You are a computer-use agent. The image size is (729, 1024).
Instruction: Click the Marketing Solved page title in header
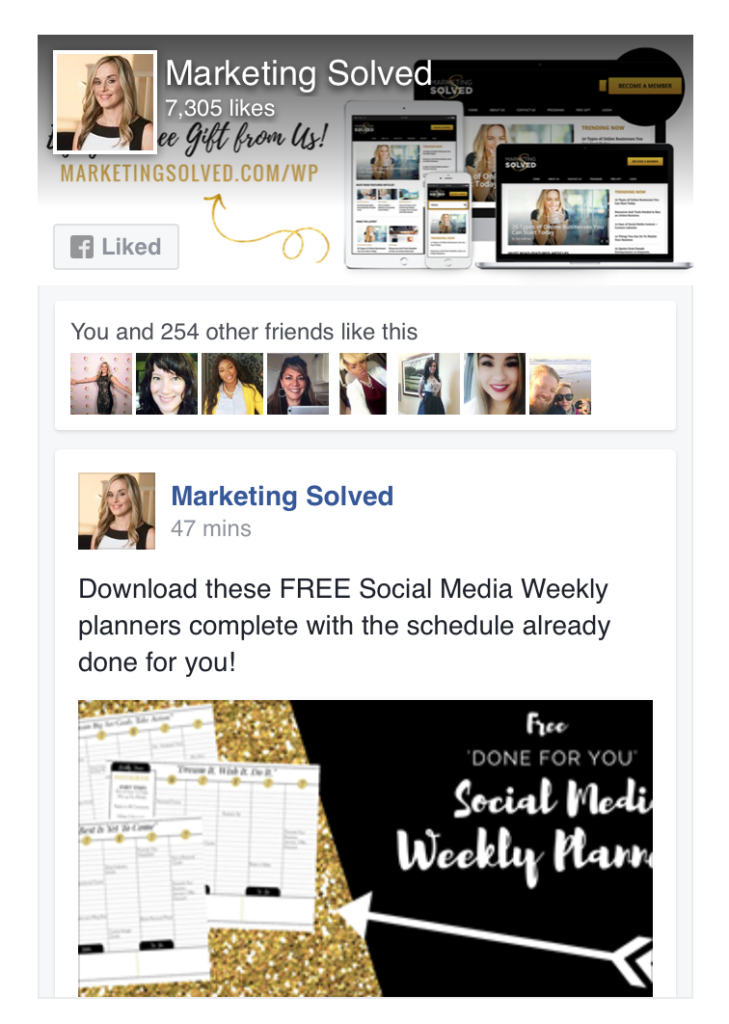click(299, 73)
